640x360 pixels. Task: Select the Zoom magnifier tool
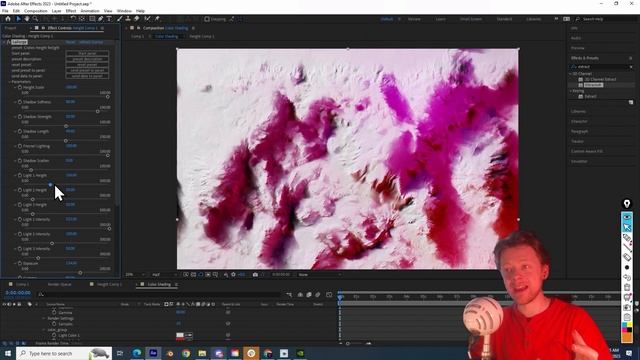36,19
